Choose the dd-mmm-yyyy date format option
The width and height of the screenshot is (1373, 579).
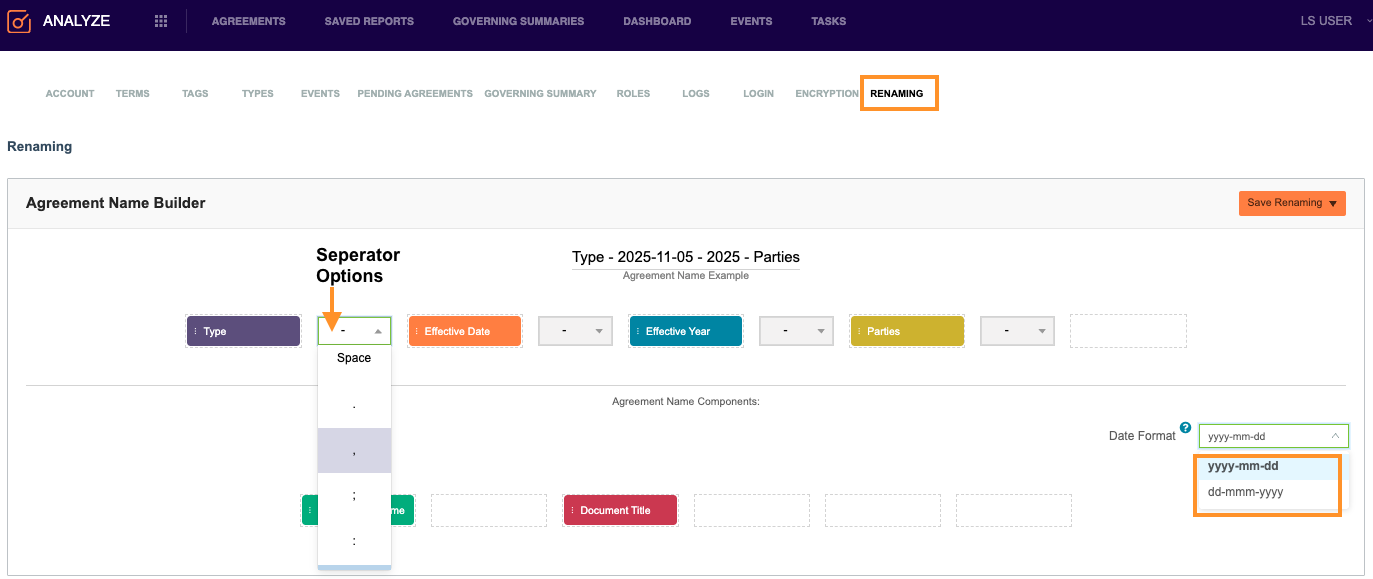pos(1245,492)
